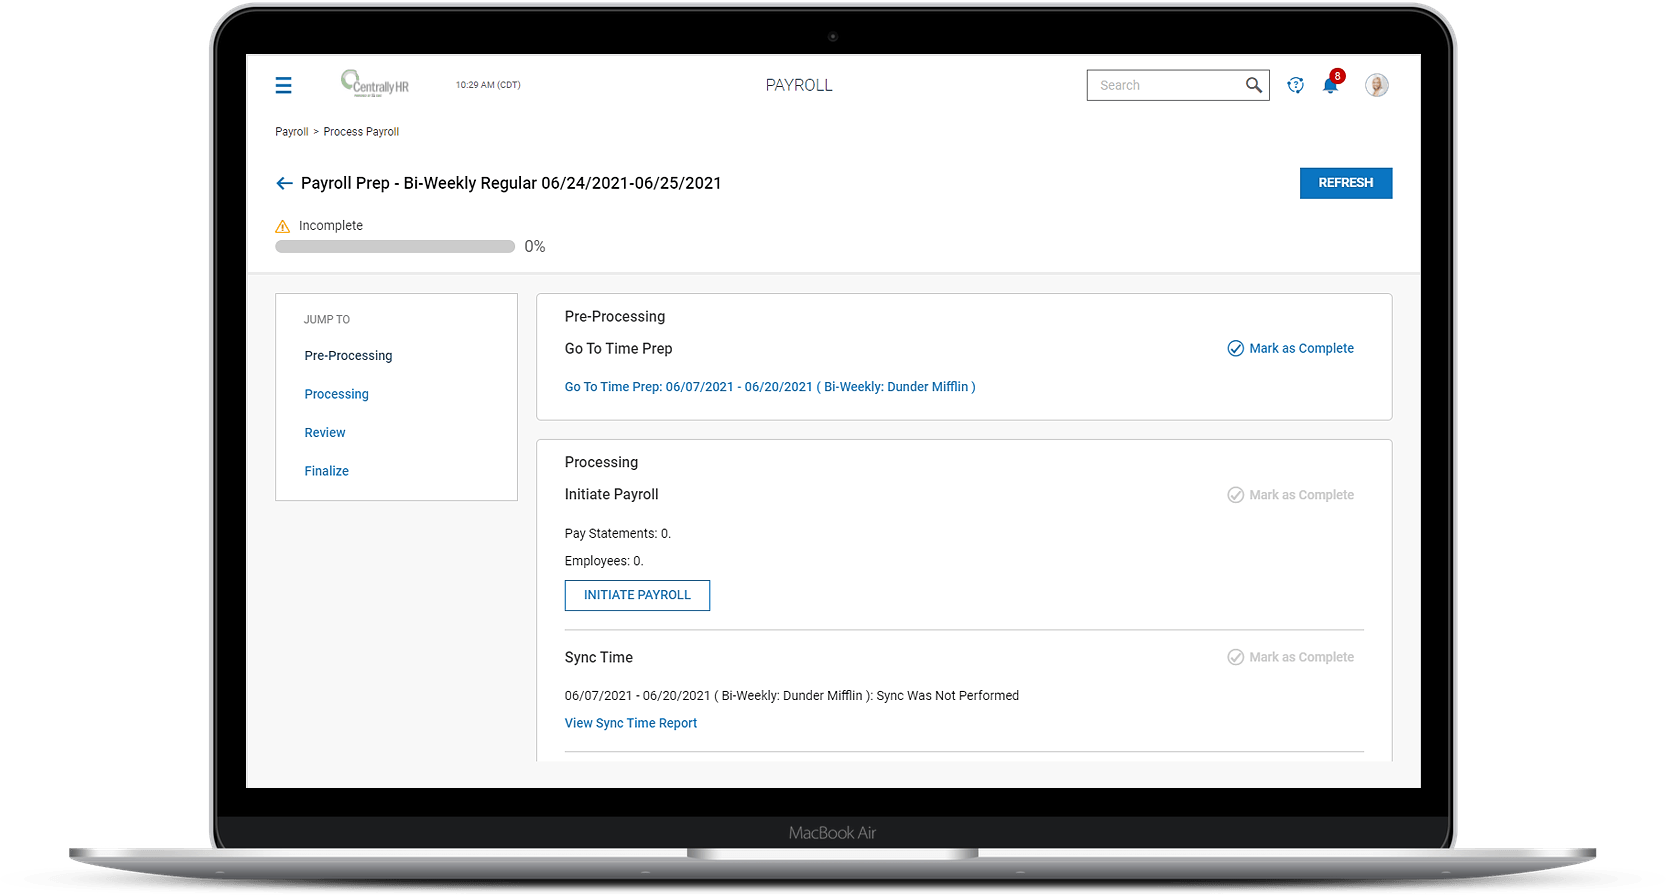Open View Sync Time Report link
The height and width of the screenshot is (895, 1666).
pos(631,723)
